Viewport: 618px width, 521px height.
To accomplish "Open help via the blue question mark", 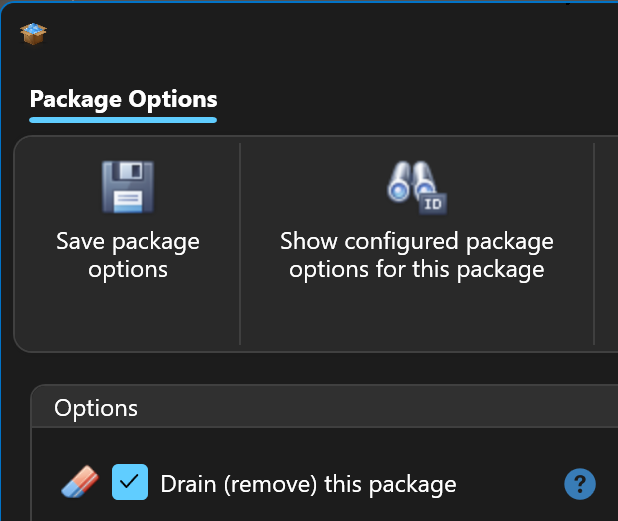I will [x=580, y=484].
